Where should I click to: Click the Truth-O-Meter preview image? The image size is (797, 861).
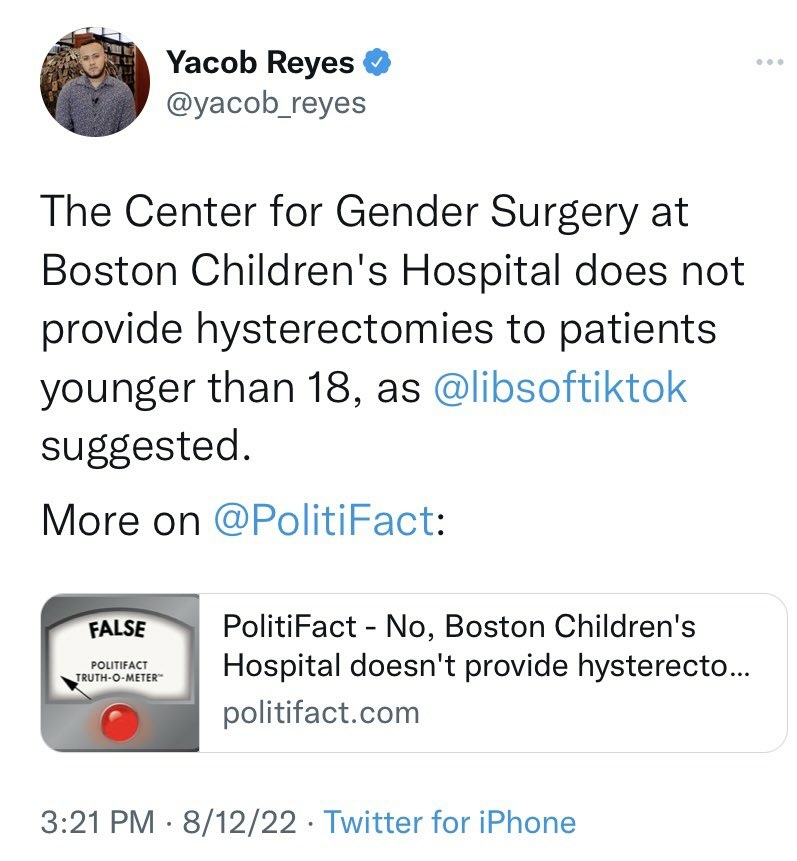coord(121,673)
